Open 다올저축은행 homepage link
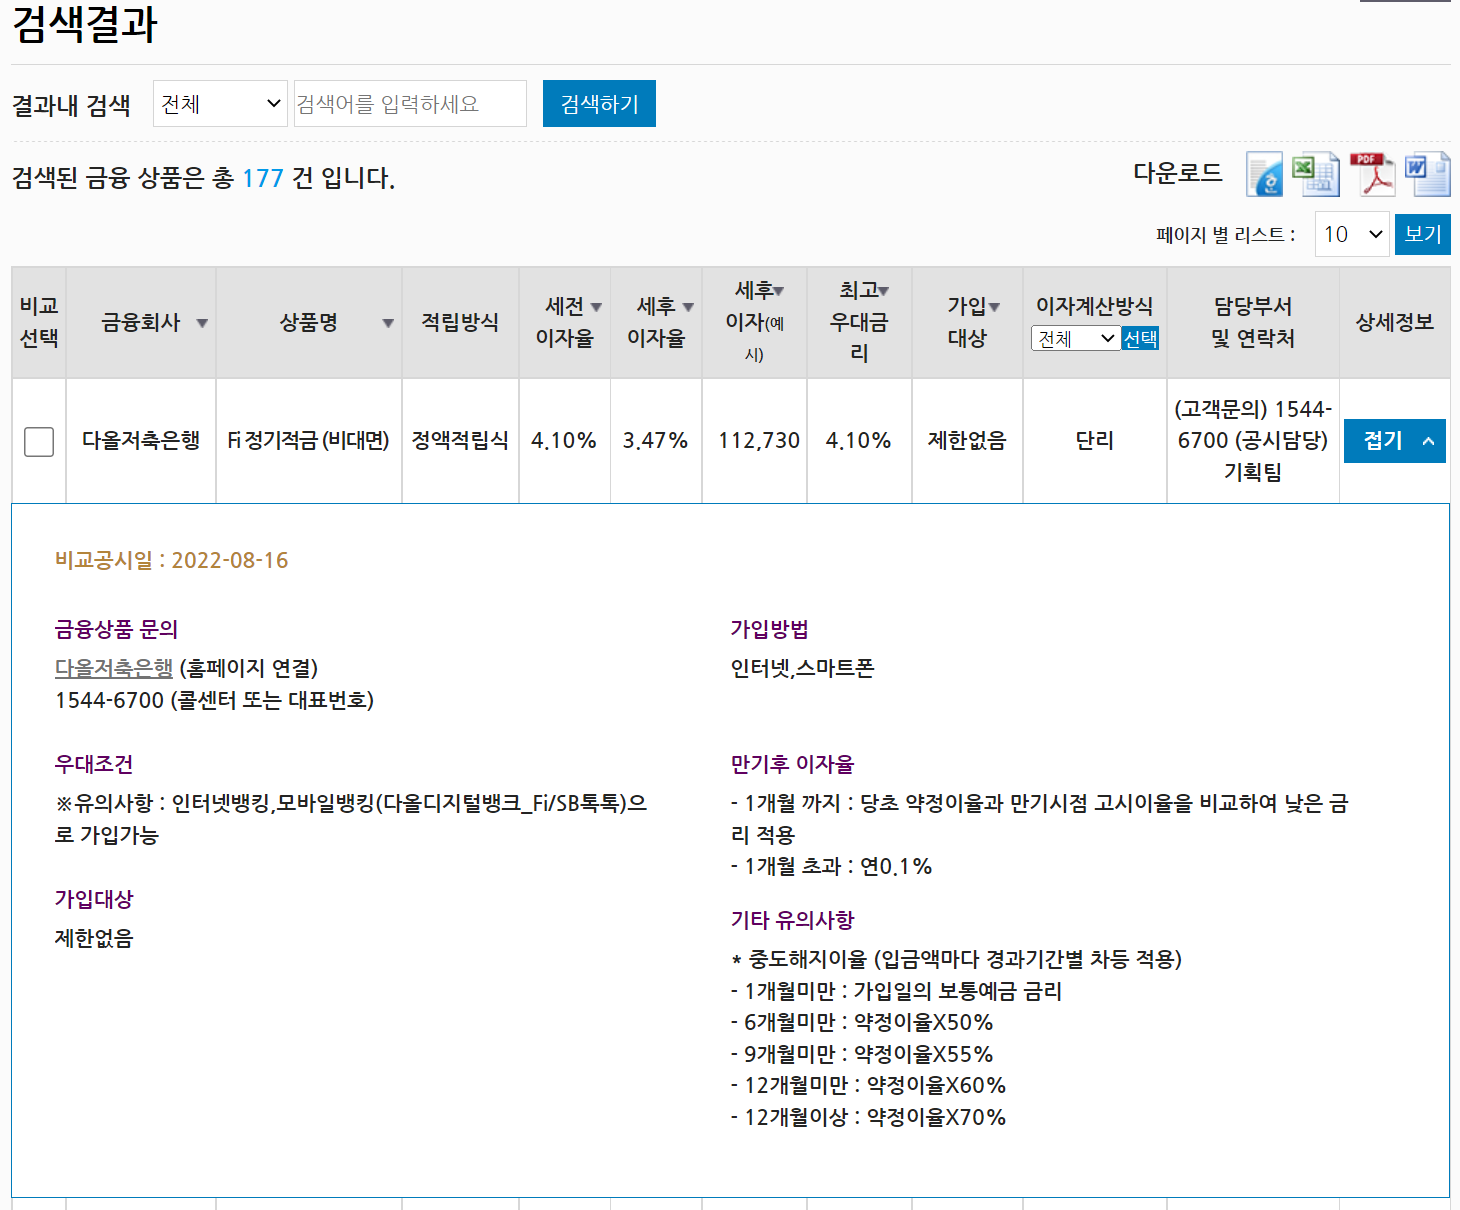The image size is (1460, 1210). pyautogui.click(x=114, y=668)
